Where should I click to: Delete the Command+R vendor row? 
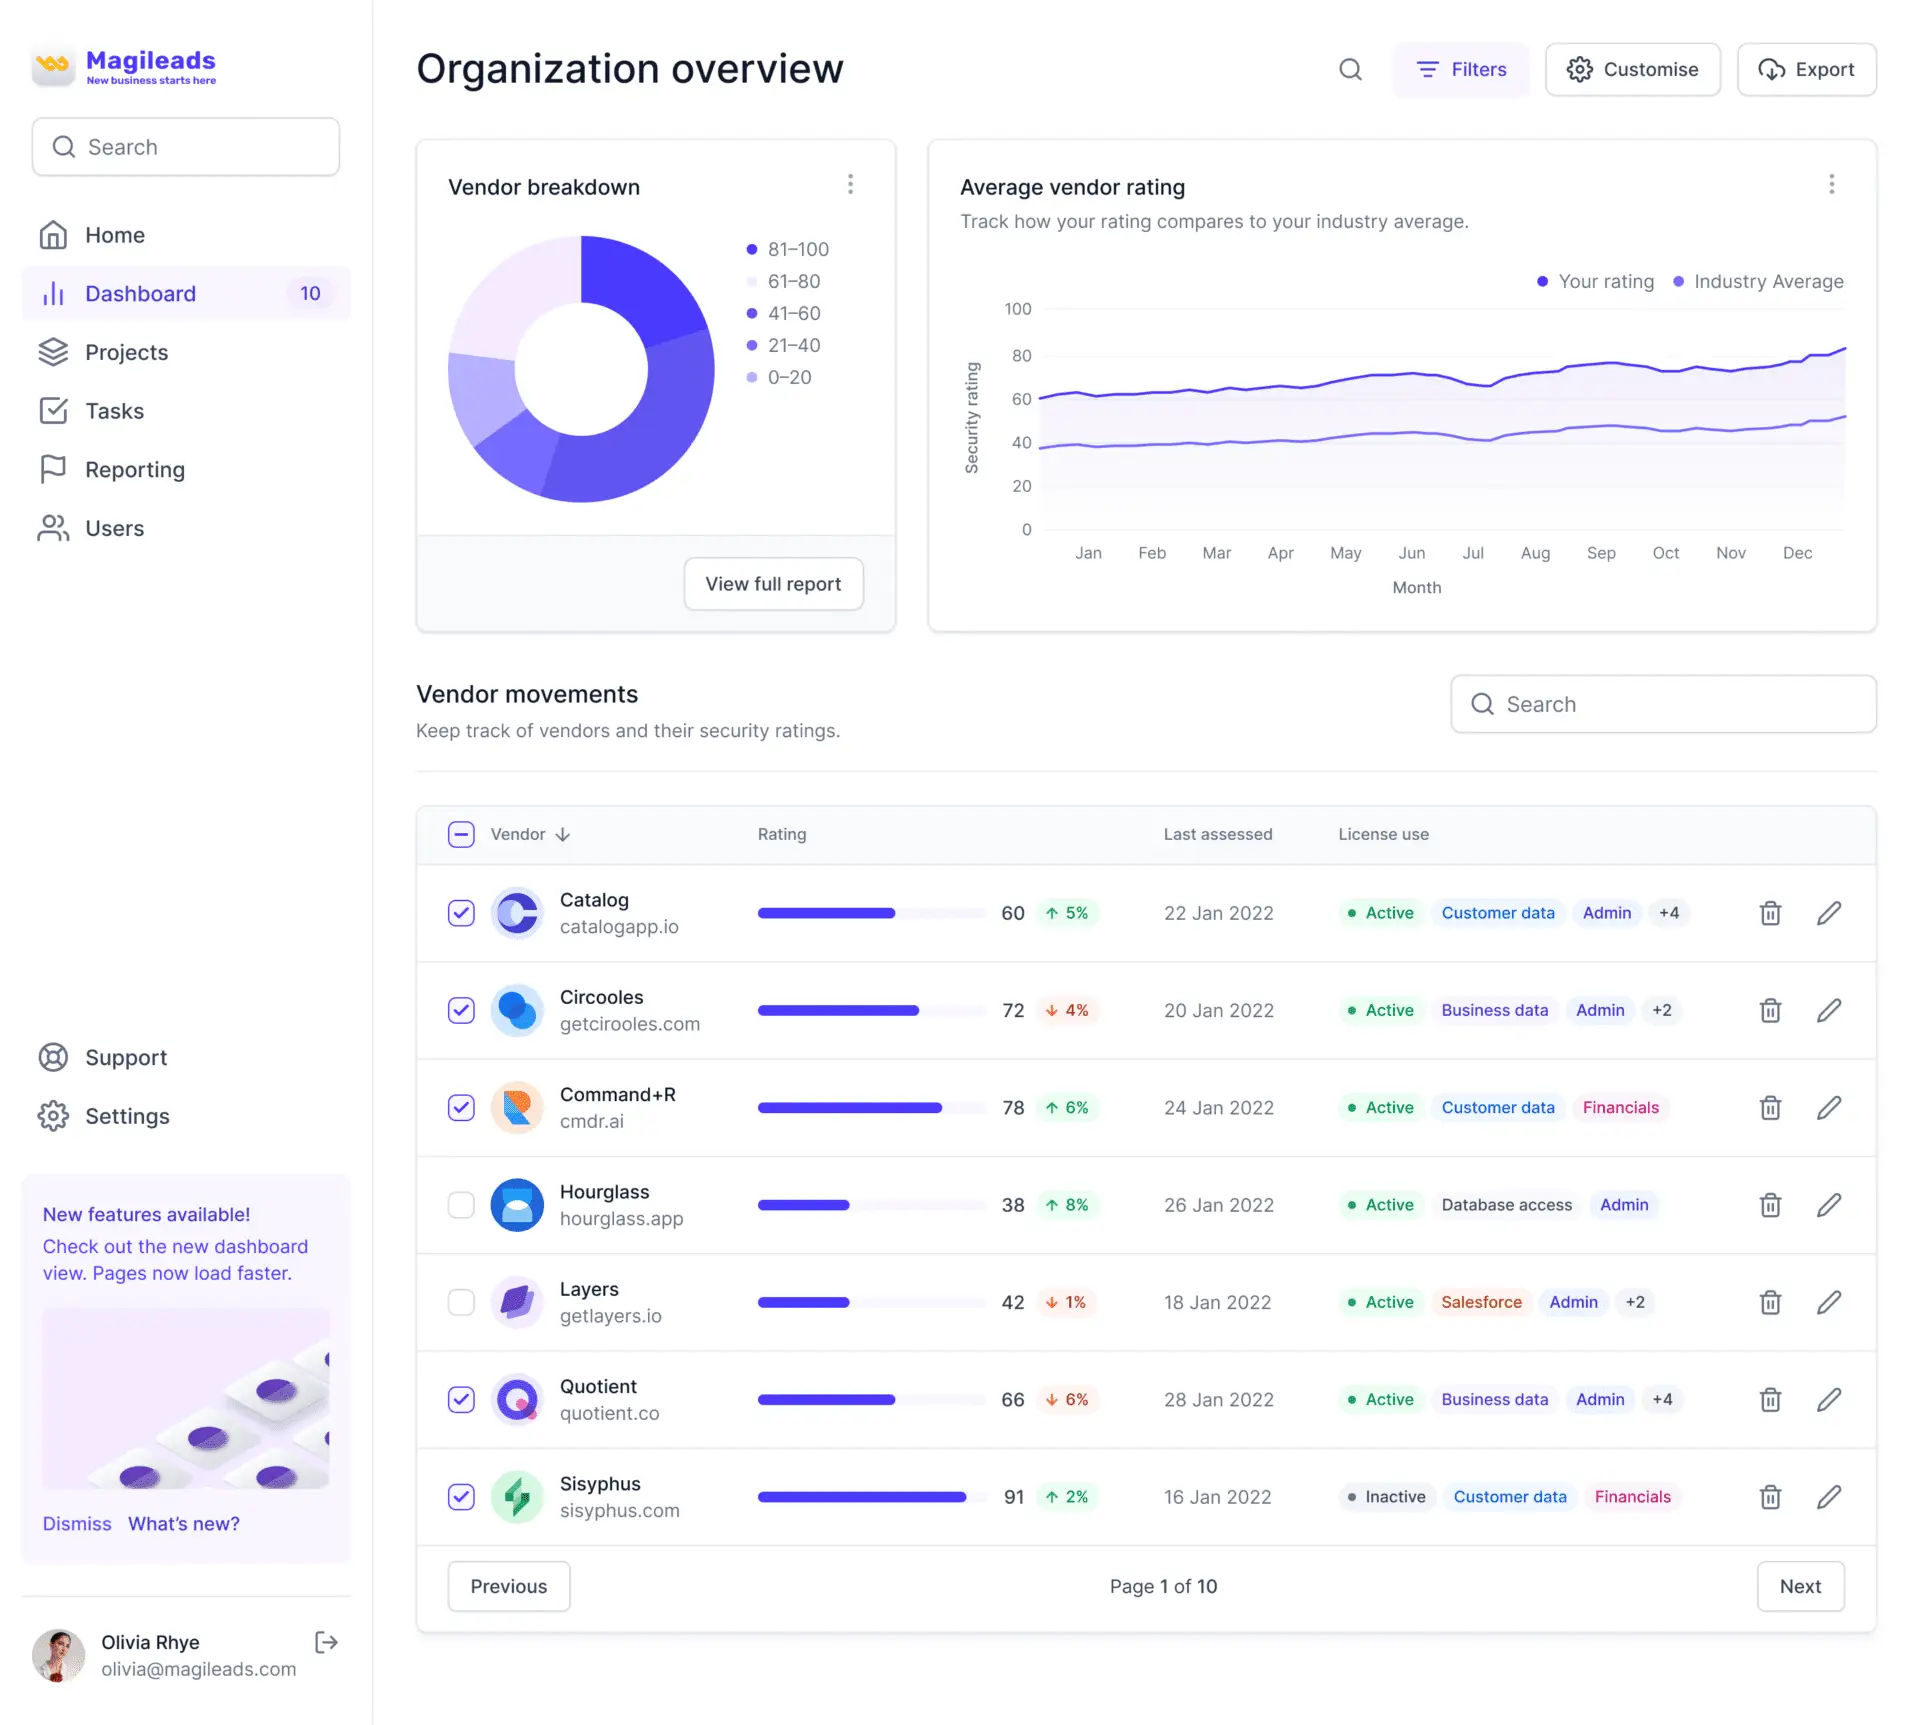click(1770, 1108)
